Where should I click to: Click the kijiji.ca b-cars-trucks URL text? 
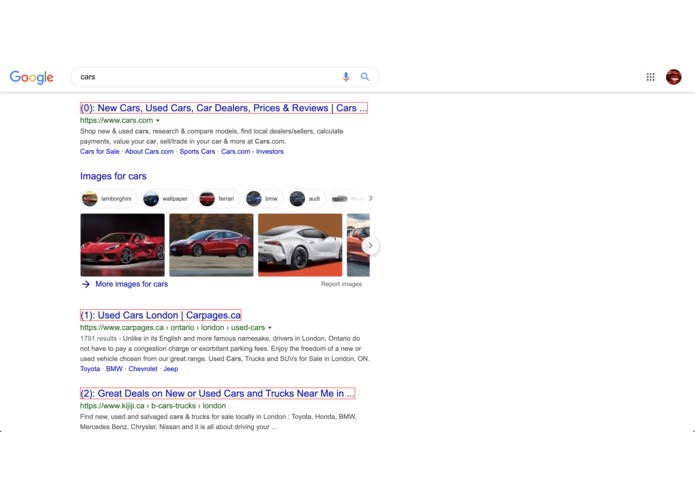click(153, 406)
